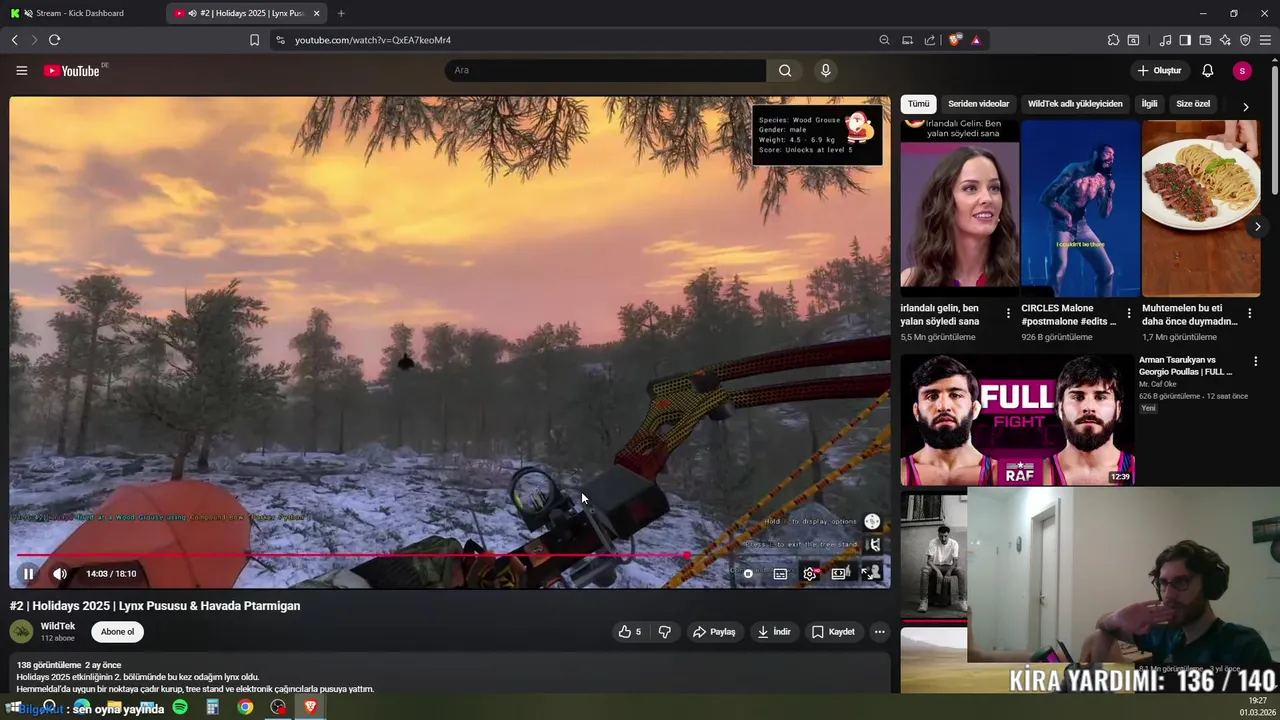Open options for irlandalı gelin short
This screenshot has height=720, width=1280.
[x=1008, y=313]
